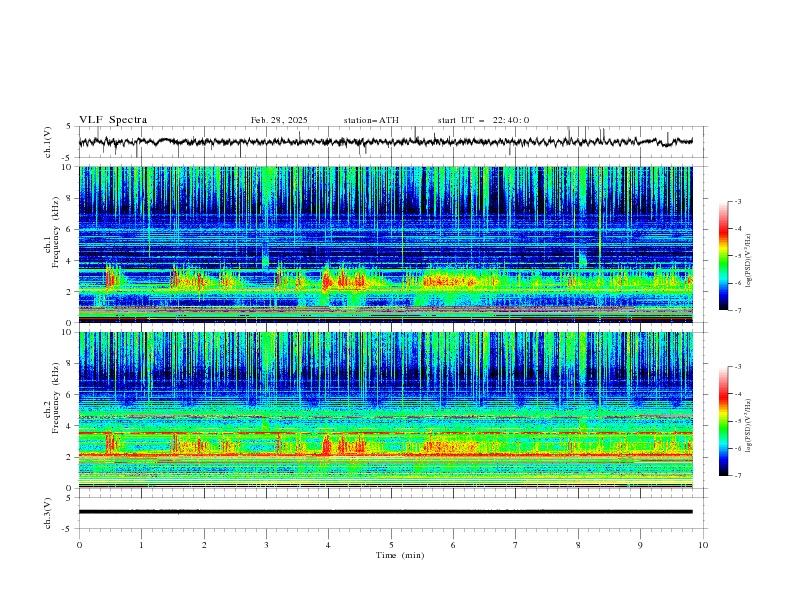
Task: Click the ch.2 spectrogram color bar
Action: pyautogui.click(x=723, y=421)
